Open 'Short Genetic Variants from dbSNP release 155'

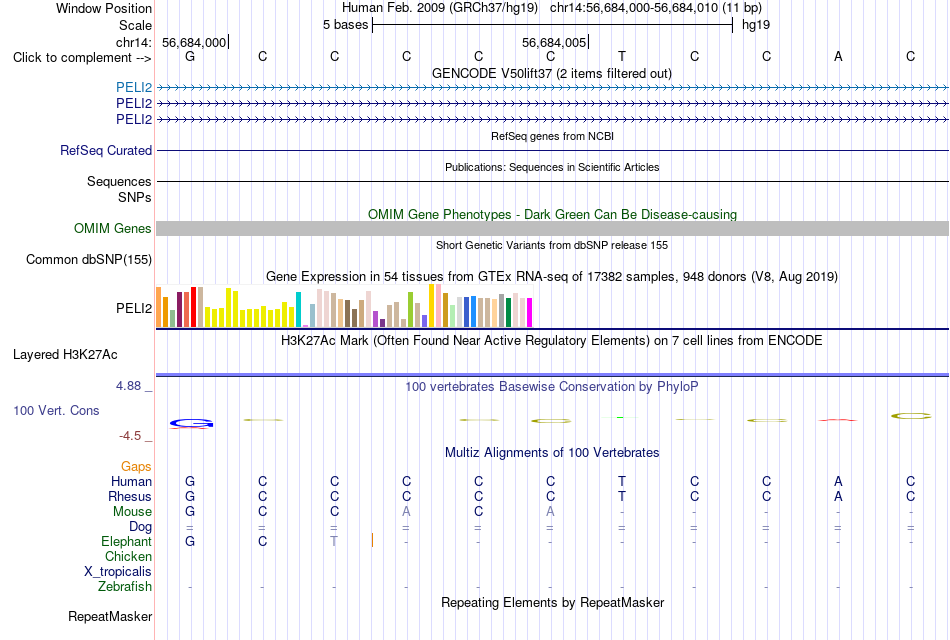pos(552,245)
